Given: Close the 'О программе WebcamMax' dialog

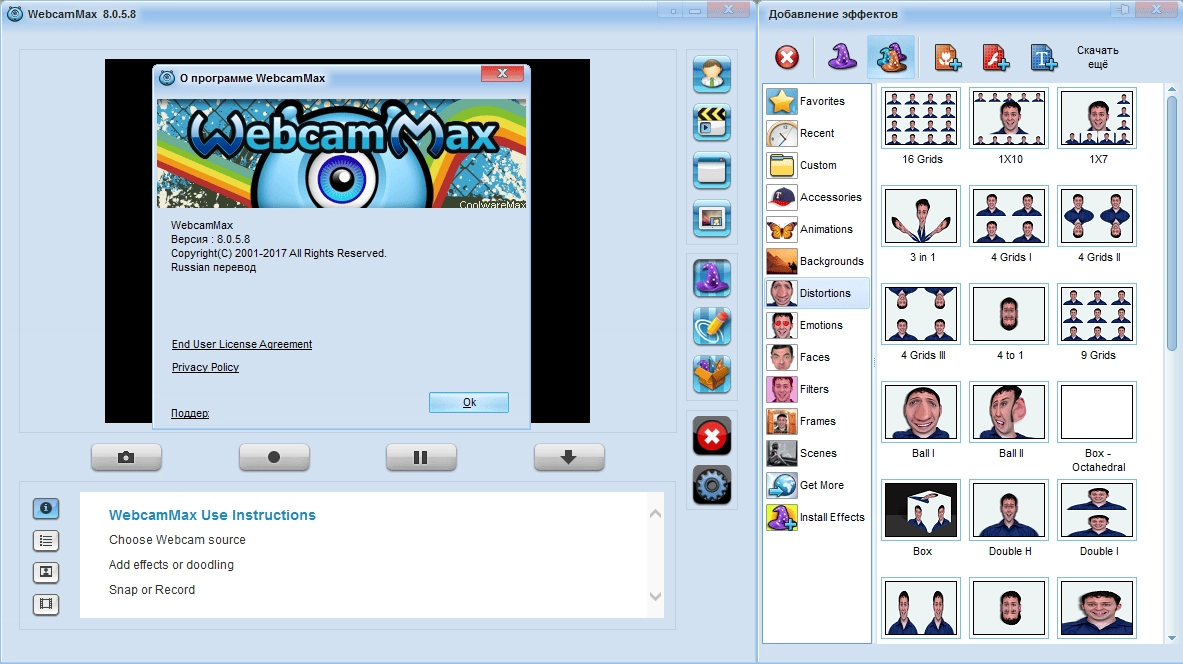Looking at the screenshot, I should coord(502,73).
